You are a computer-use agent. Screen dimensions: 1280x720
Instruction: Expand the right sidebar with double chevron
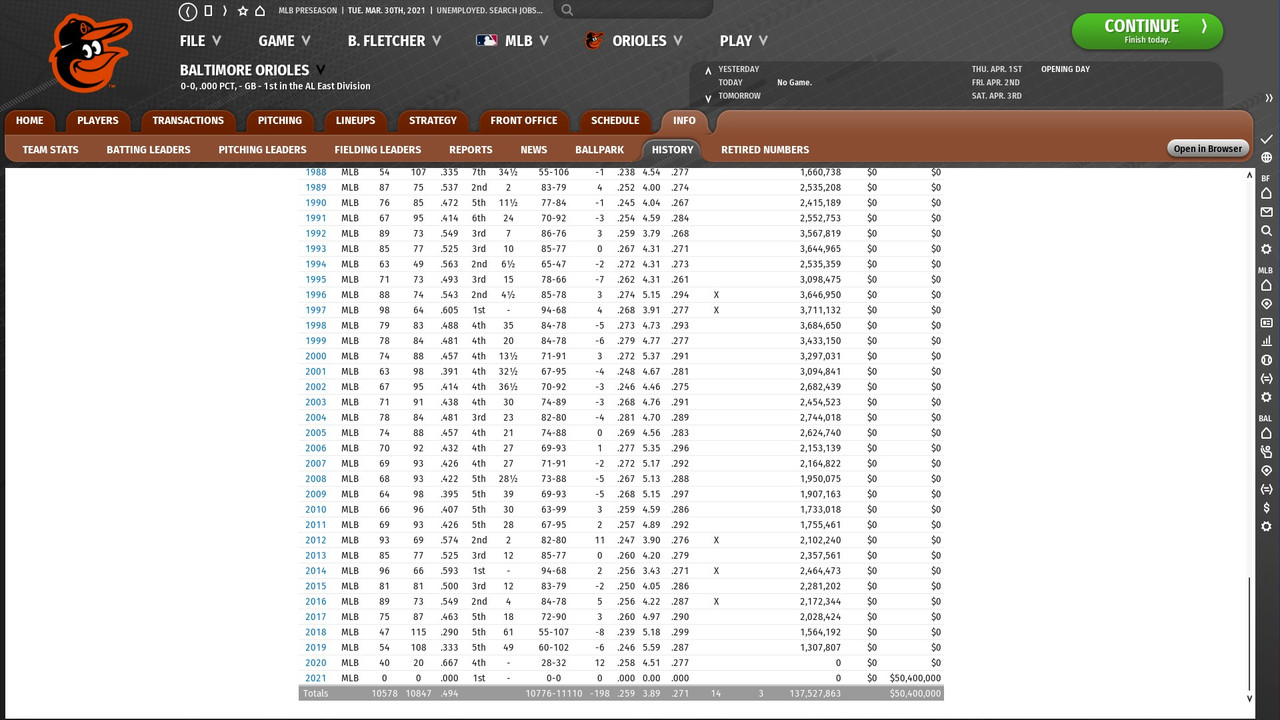[1268, 98]
